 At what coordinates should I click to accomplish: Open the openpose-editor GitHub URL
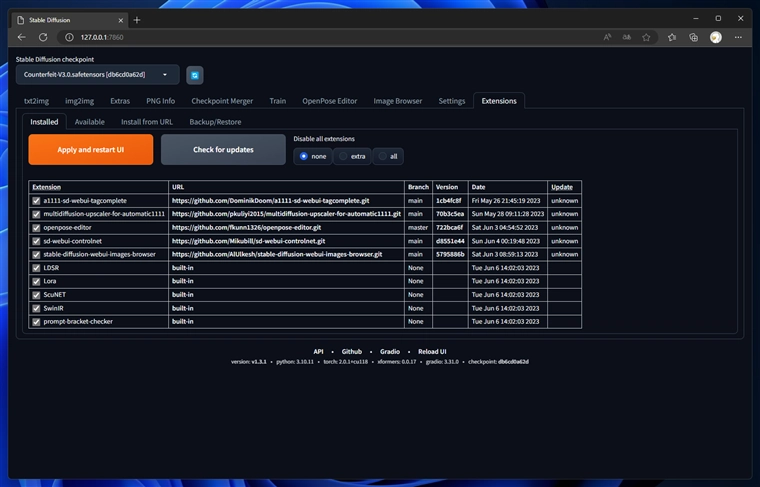(246, 227)
